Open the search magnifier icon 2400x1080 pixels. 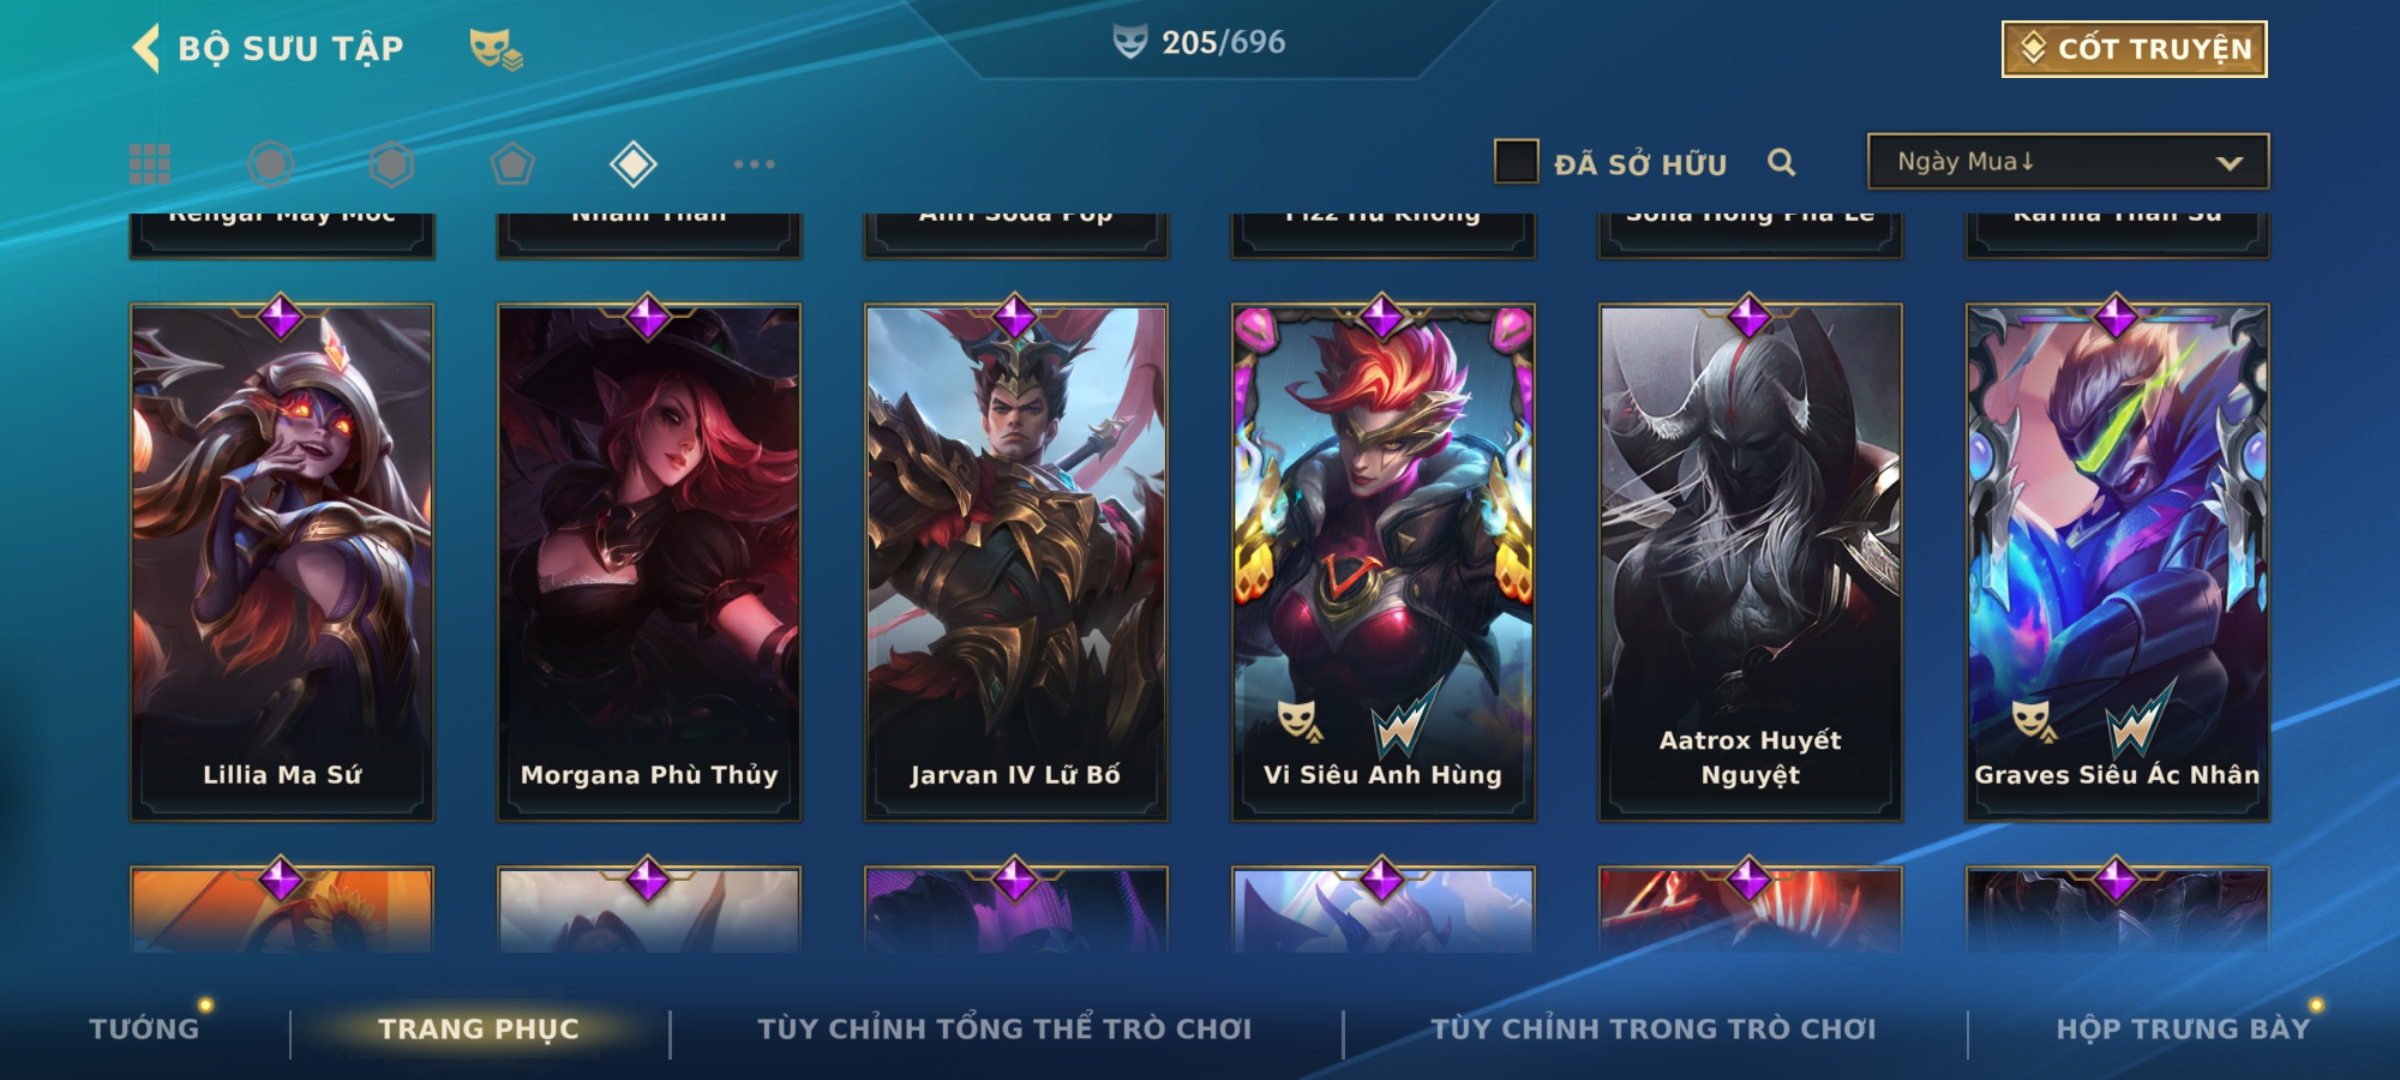pos(1781,162)
